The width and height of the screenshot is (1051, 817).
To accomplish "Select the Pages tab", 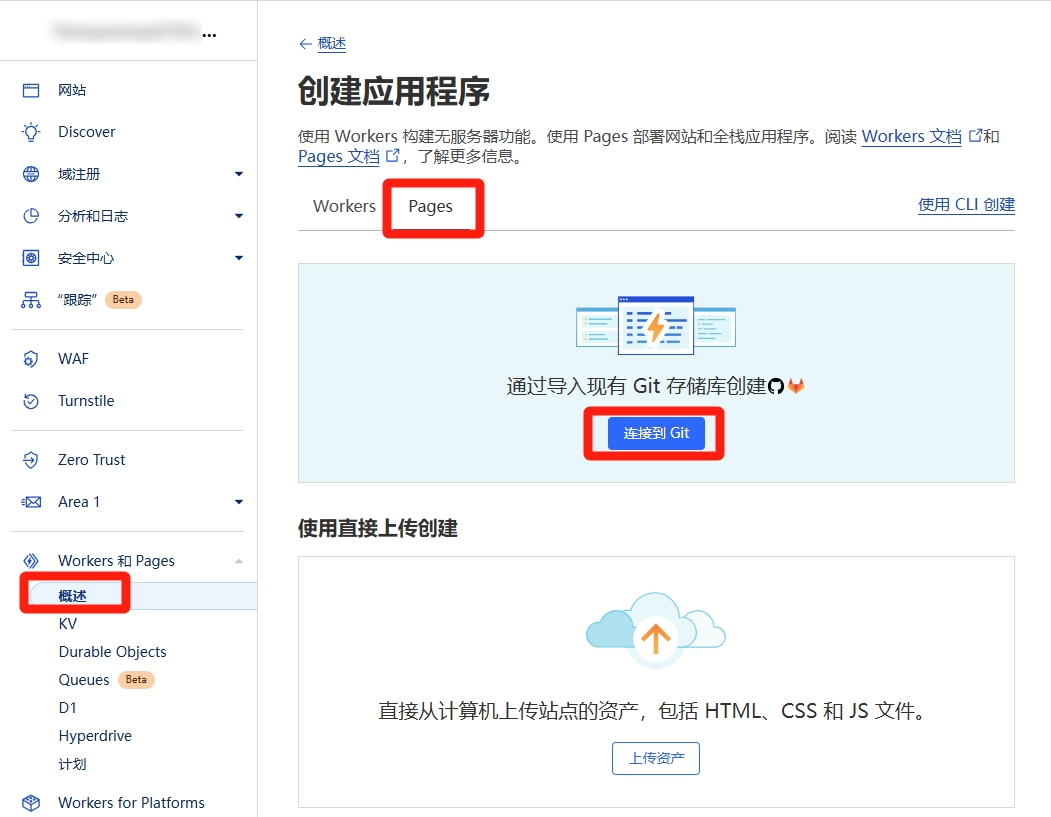I will 430,206.
